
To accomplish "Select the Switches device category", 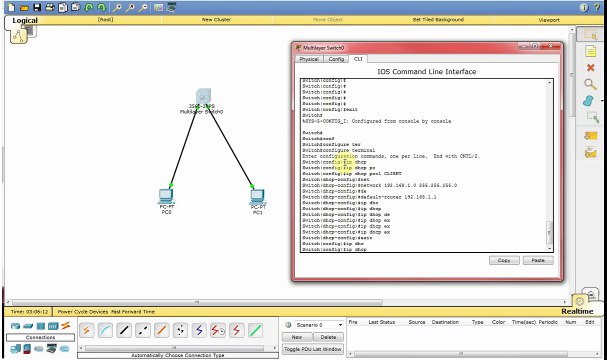I will [x=28, y=326].
